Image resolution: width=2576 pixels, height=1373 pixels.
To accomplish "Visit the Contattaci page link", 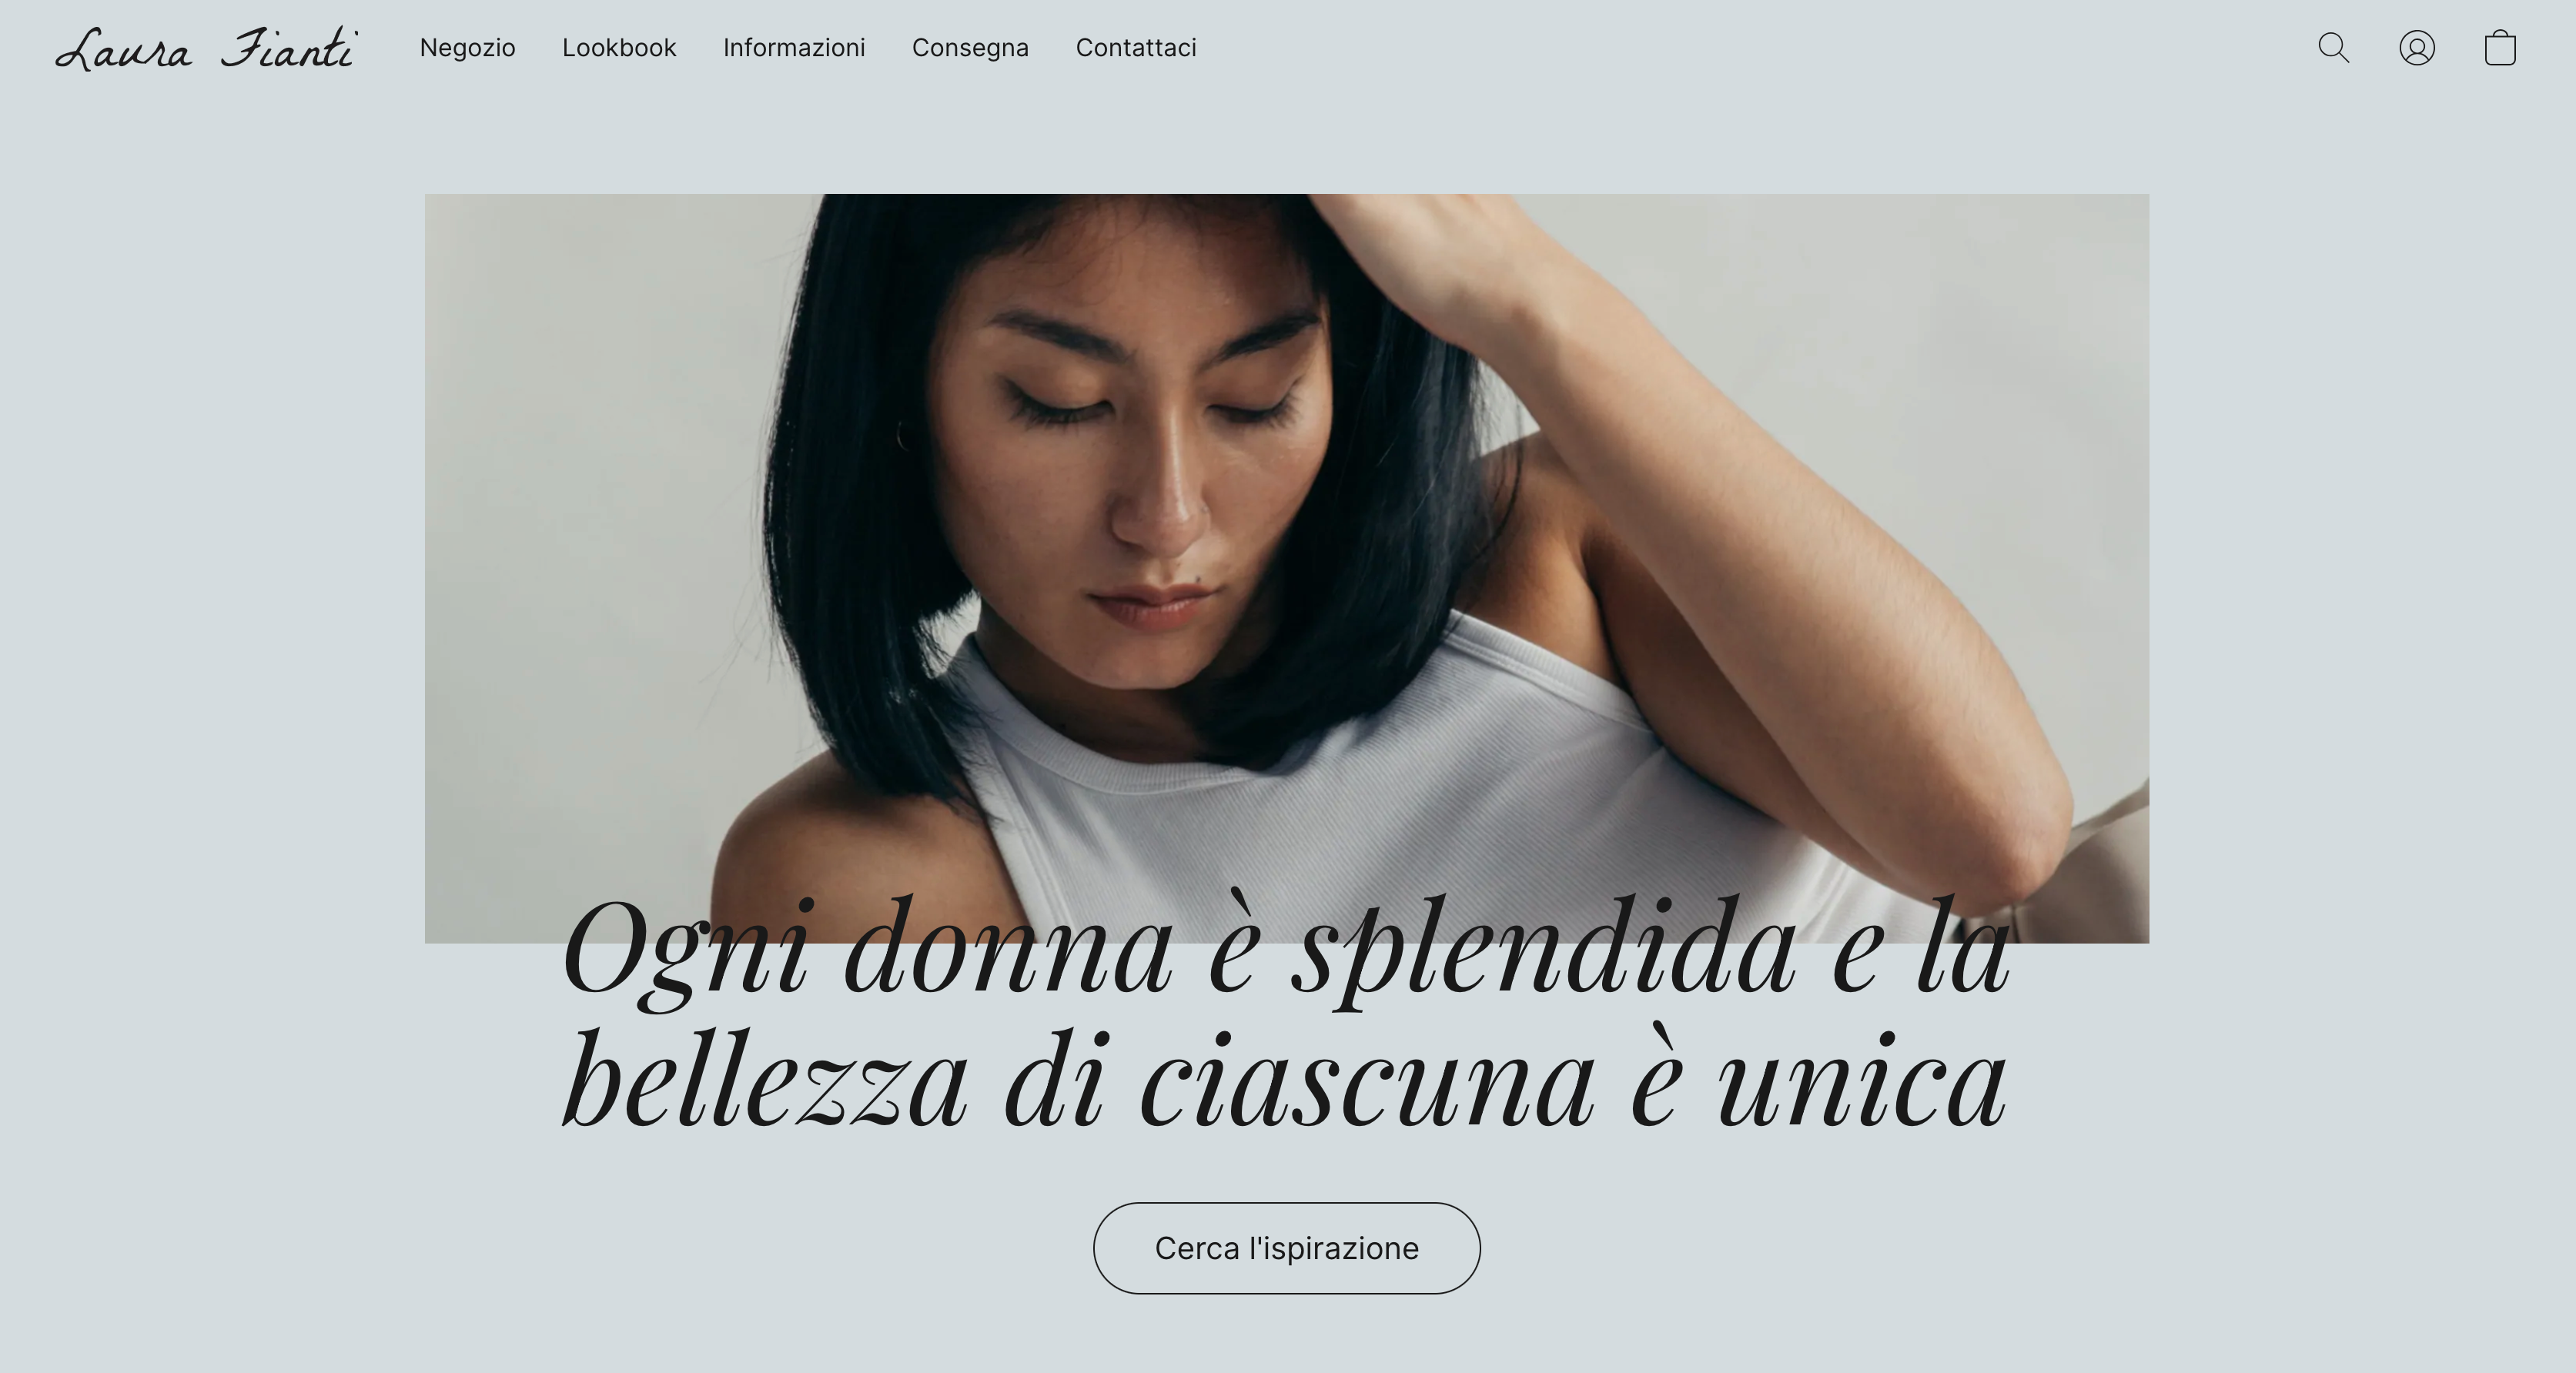I will click(1136, 48).
